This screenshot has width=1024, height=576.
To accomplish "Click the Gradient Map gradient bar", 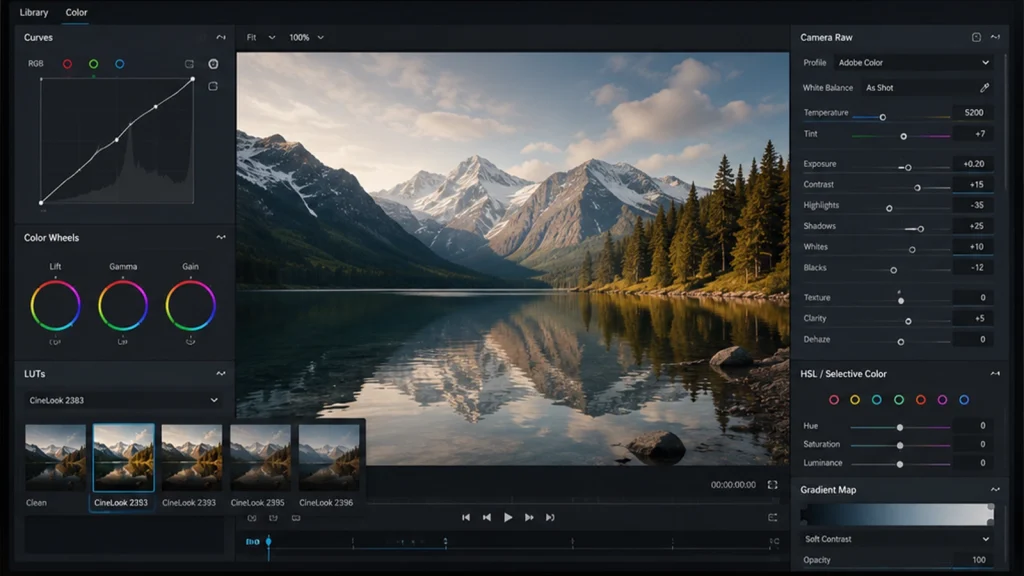I will pyautogui.click(x=897, y=514).
